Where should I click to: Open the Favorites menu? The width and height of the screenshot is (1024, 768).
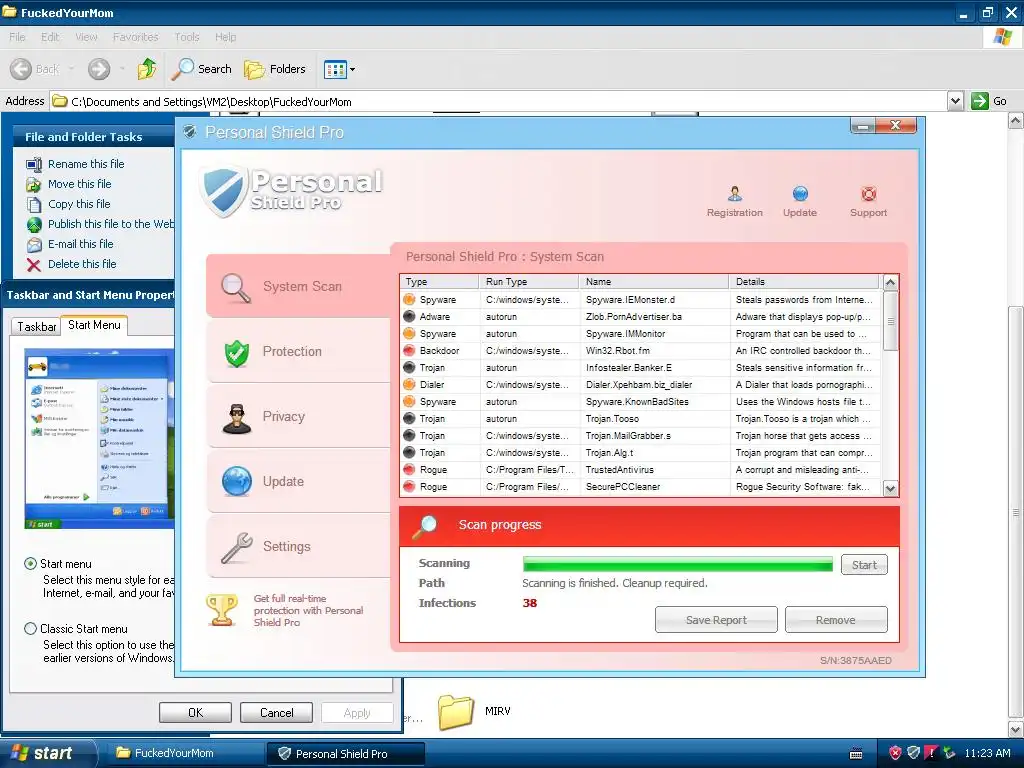[135, 37]
